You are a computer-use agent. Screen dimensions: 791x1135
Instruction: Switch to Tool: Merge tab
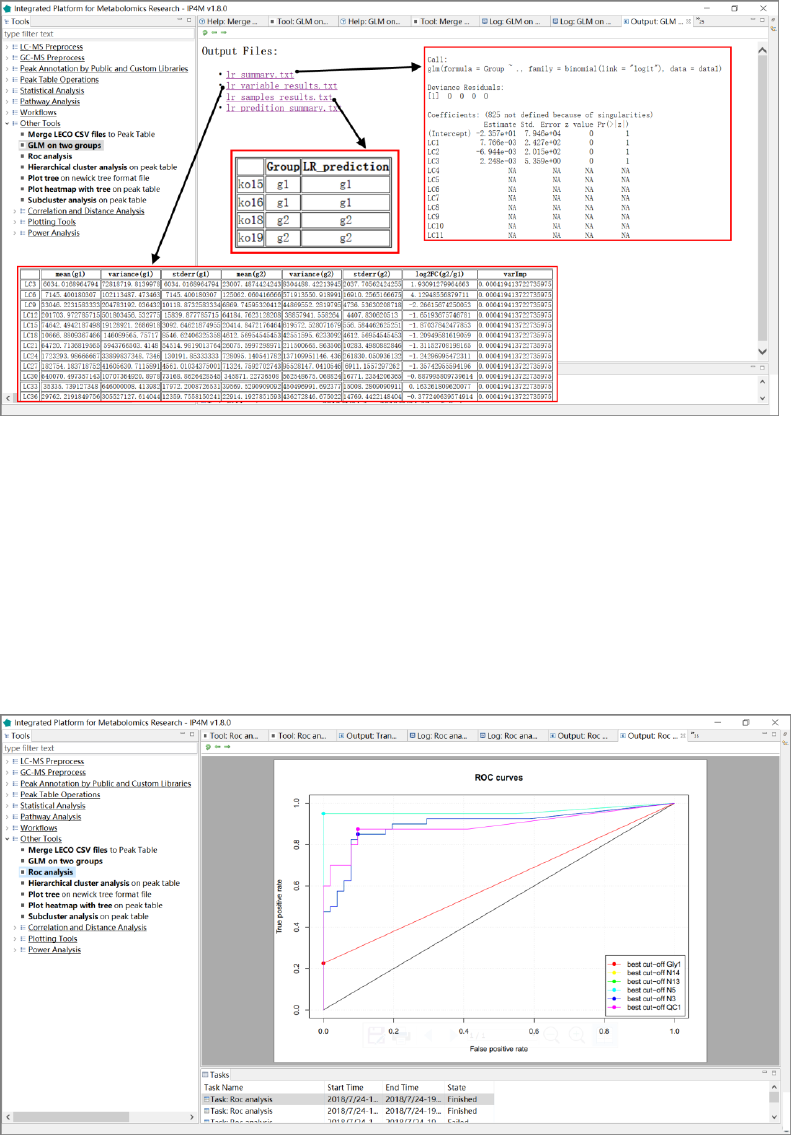tap(444, 22)
